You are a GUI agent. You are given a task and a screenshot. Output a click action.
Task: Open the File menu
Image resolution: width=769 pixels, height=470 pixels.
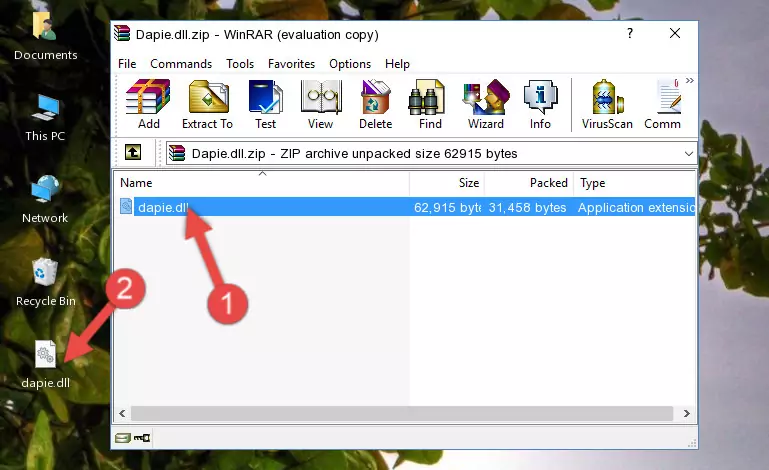pos(127,64)
